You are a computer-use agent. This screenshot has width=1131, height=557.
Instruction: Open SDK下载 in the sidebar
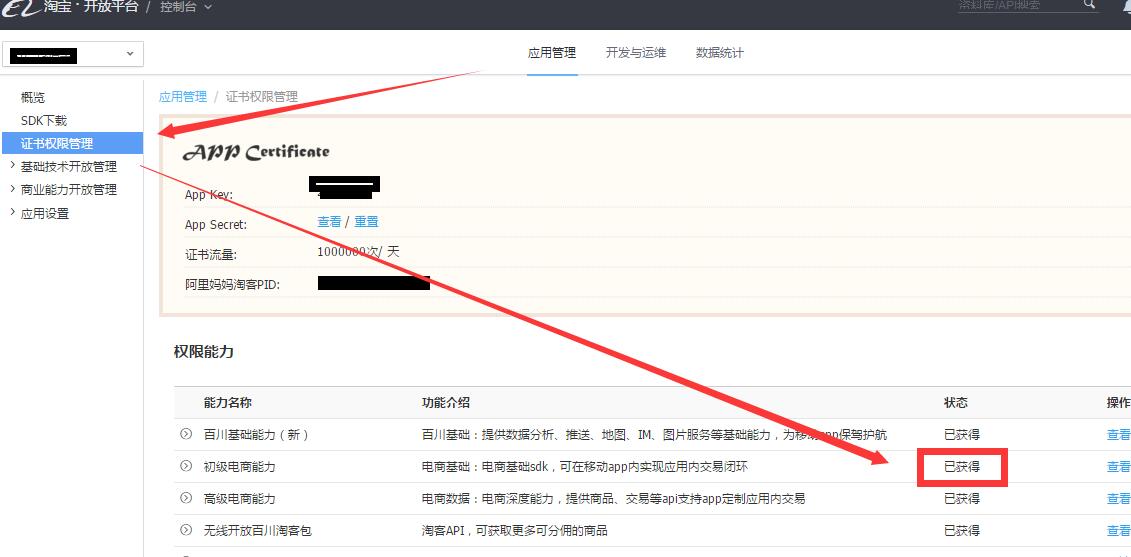point(44,120)
